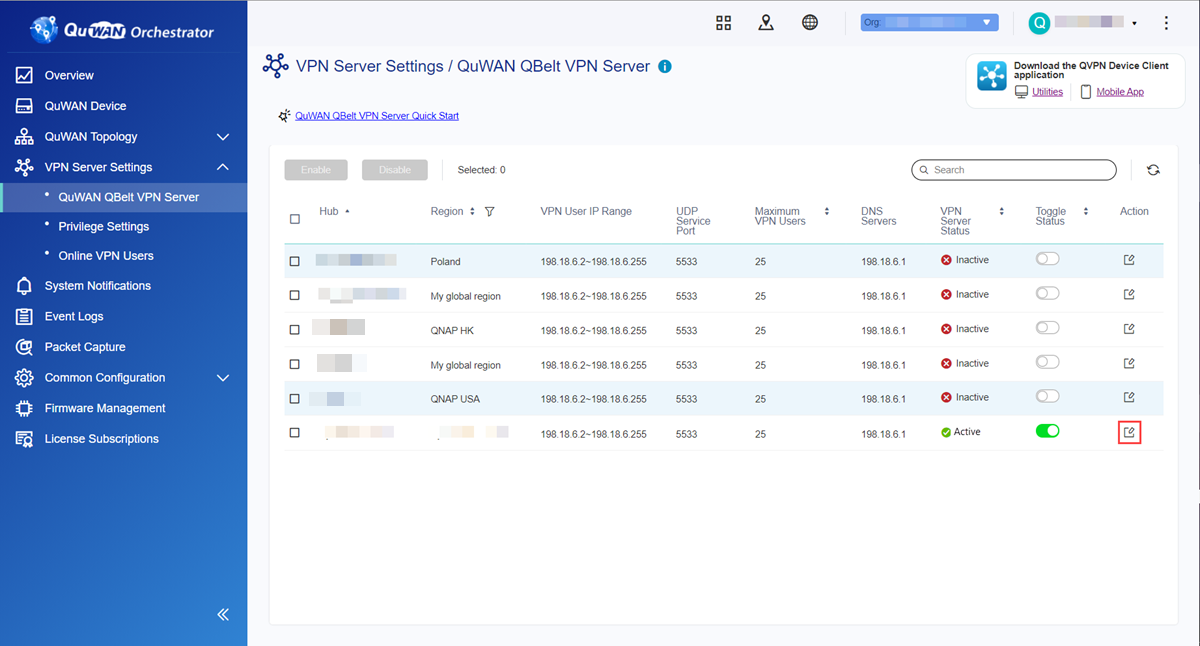1200x646 pixels.
Task: Edit the Active VPN server row
Action: click(x=1130, y=432)
